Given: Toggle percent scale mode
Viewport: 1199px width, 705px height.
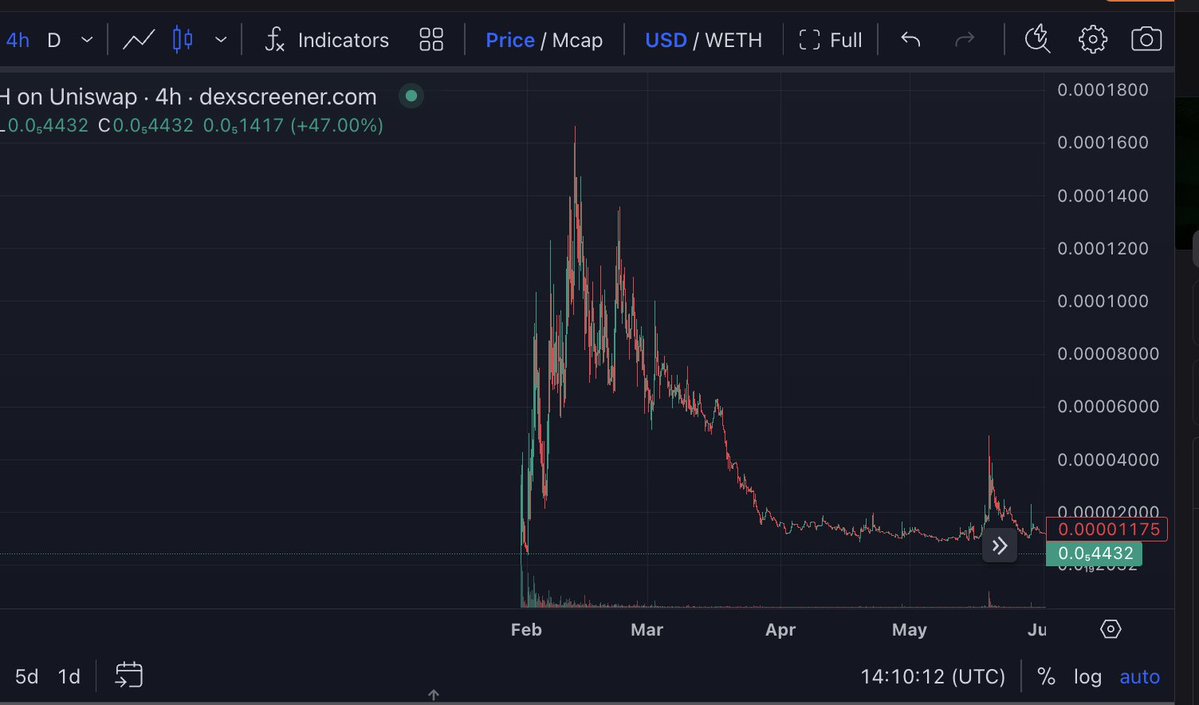Looking at the screenshot, I should (x=1046, y=677).
